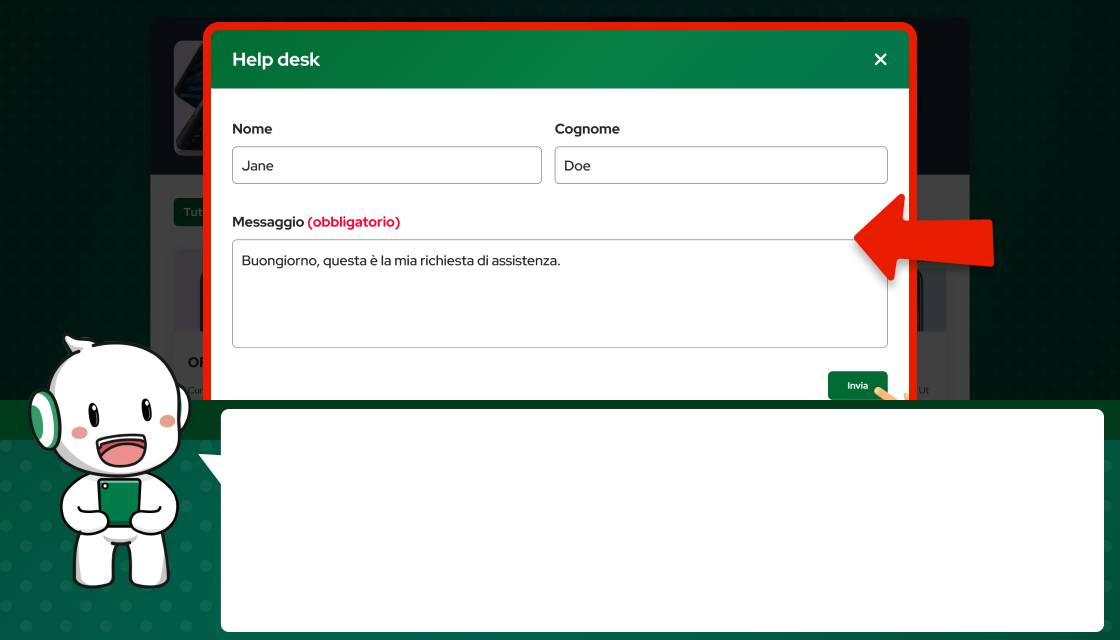Click the red (obbligatorio) required marker
This screenshot has width=1120, height=640.
[354, 222]
